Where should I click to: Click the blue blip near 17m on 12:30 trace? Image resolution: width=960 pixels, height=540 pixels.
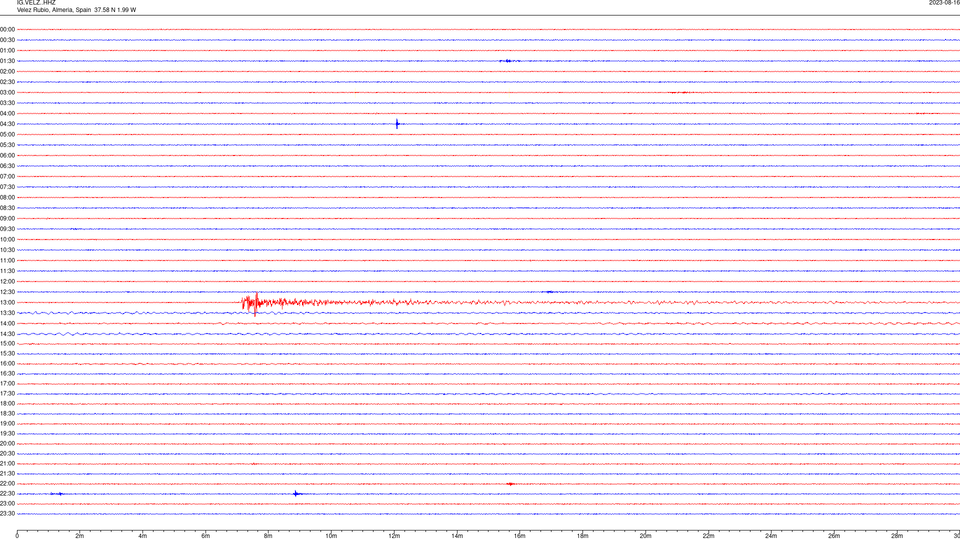point(550,292)
